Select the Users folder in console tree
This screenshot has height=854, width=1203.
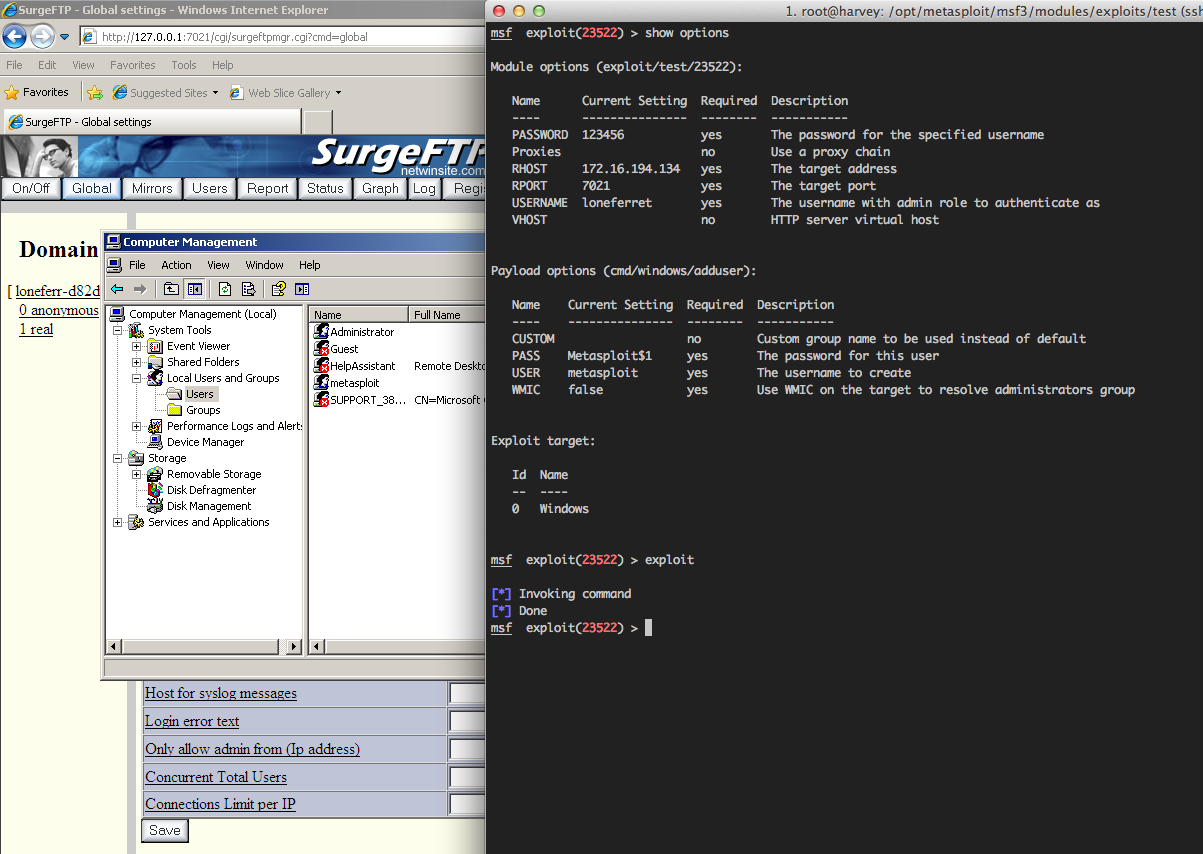click(x=200, y=394)
